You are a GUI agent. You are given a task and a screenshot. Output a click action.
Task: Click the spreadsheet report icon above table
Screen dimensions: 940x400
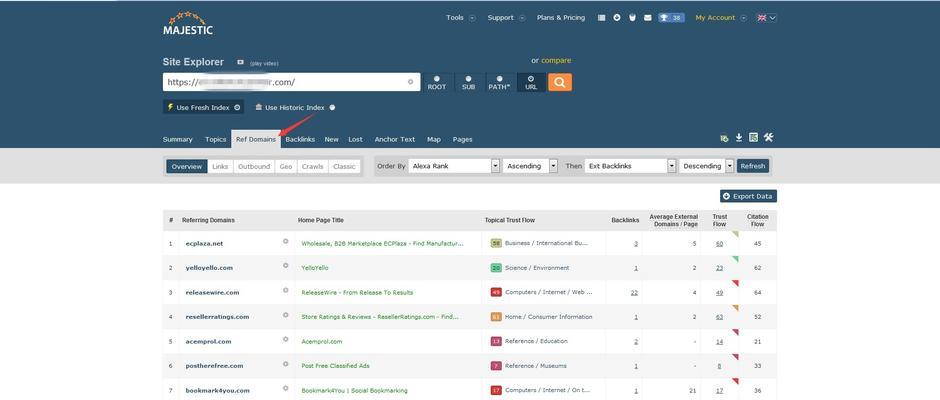point(754,138)
